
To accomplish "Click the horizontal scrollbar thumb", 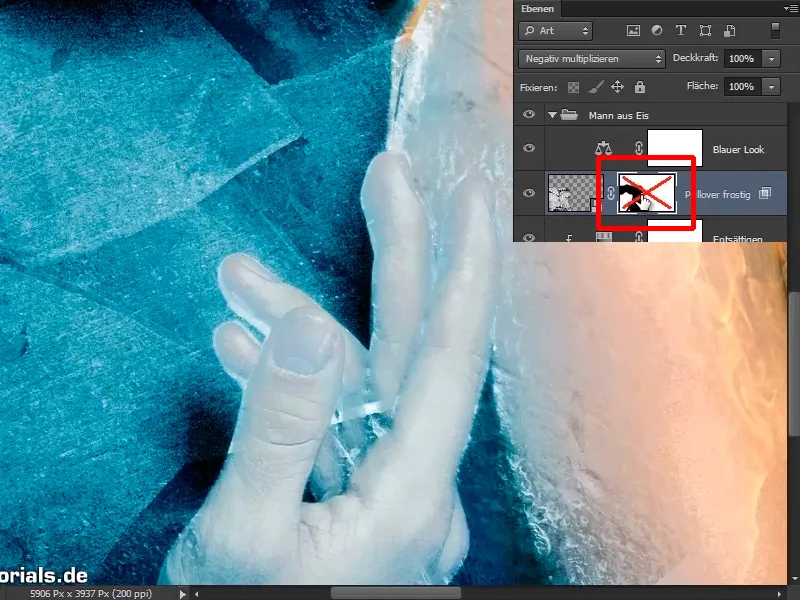I will pyautogui.click(x=395, y=593).
